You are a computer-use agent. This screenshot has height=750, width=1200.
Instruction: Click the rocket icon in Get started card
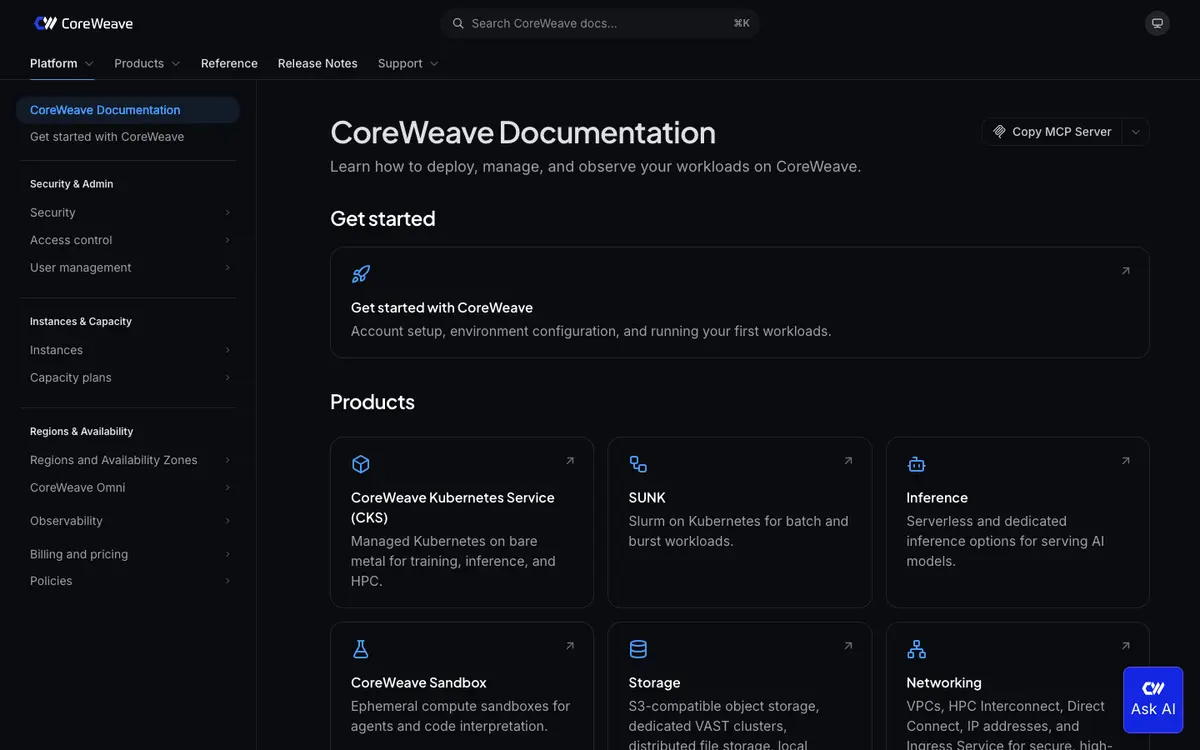[361, 274]
